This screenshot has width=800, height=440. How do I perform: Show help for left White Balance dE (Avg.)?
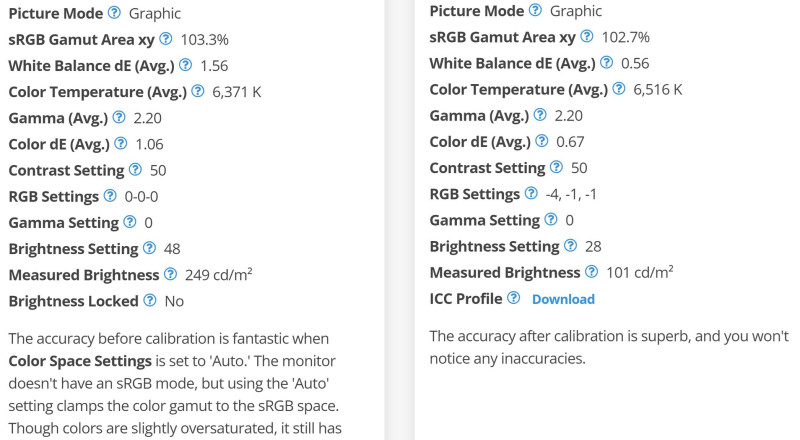pyautogui.click(x=186, y=64)
